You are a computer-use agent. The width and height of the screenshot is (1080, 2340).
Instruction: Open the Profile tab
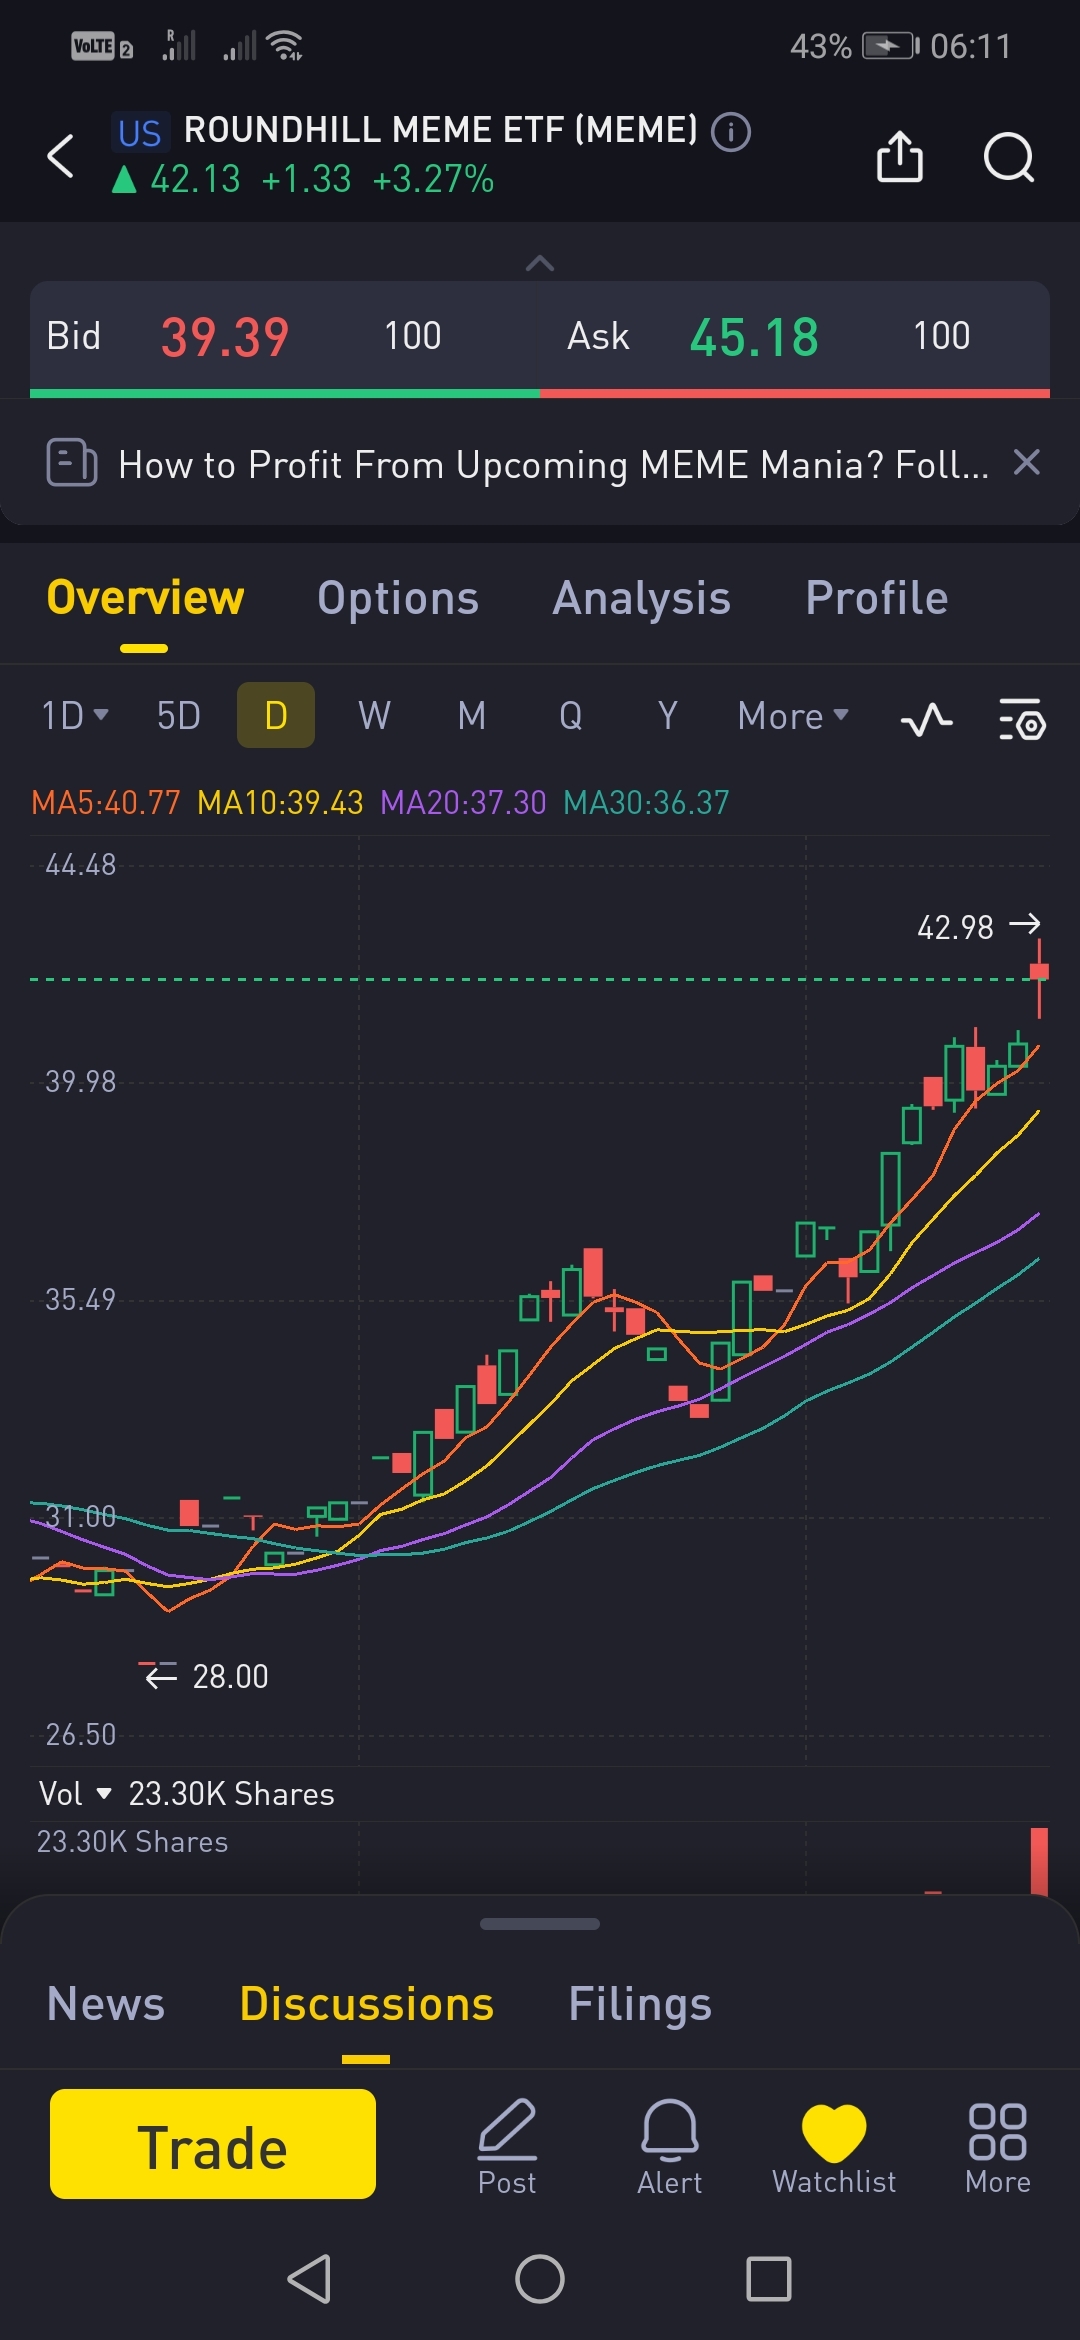pyautogui.click(x=877, y=598)
